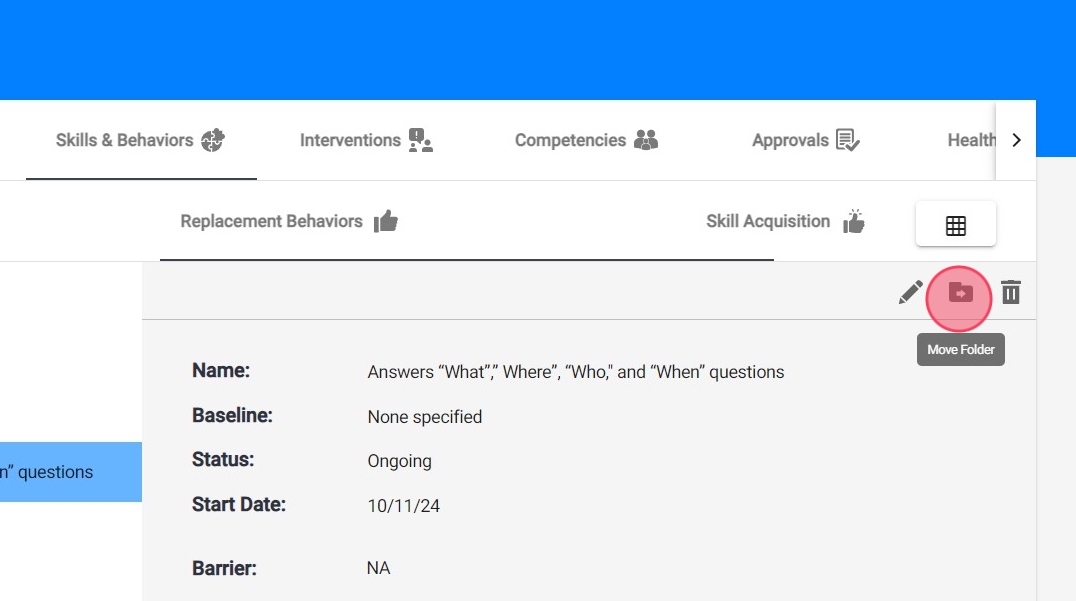1076x601 pixels.
Task: Click the Skill Acquisition thumbs-up icon
Action: 853,222
